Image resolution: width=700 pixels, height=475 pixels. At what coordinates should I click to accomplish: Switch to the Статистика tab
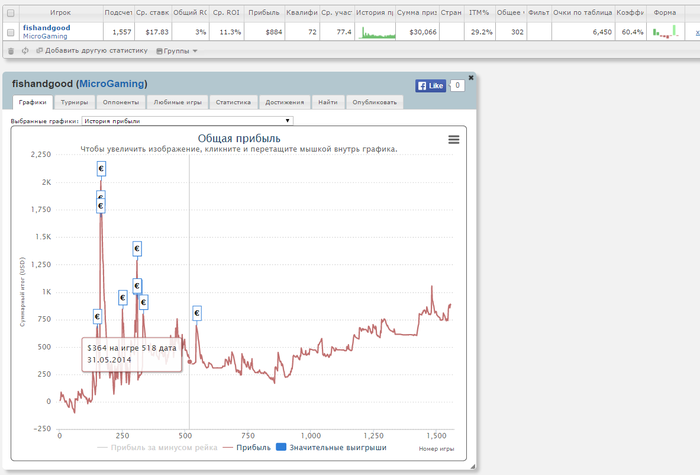point(233,102)
